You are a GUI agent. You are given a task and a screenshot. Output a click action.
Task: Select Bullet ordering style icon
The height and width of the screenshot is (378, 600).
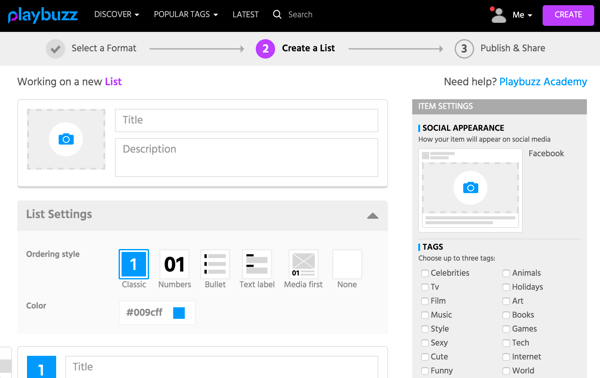(215, 264)
